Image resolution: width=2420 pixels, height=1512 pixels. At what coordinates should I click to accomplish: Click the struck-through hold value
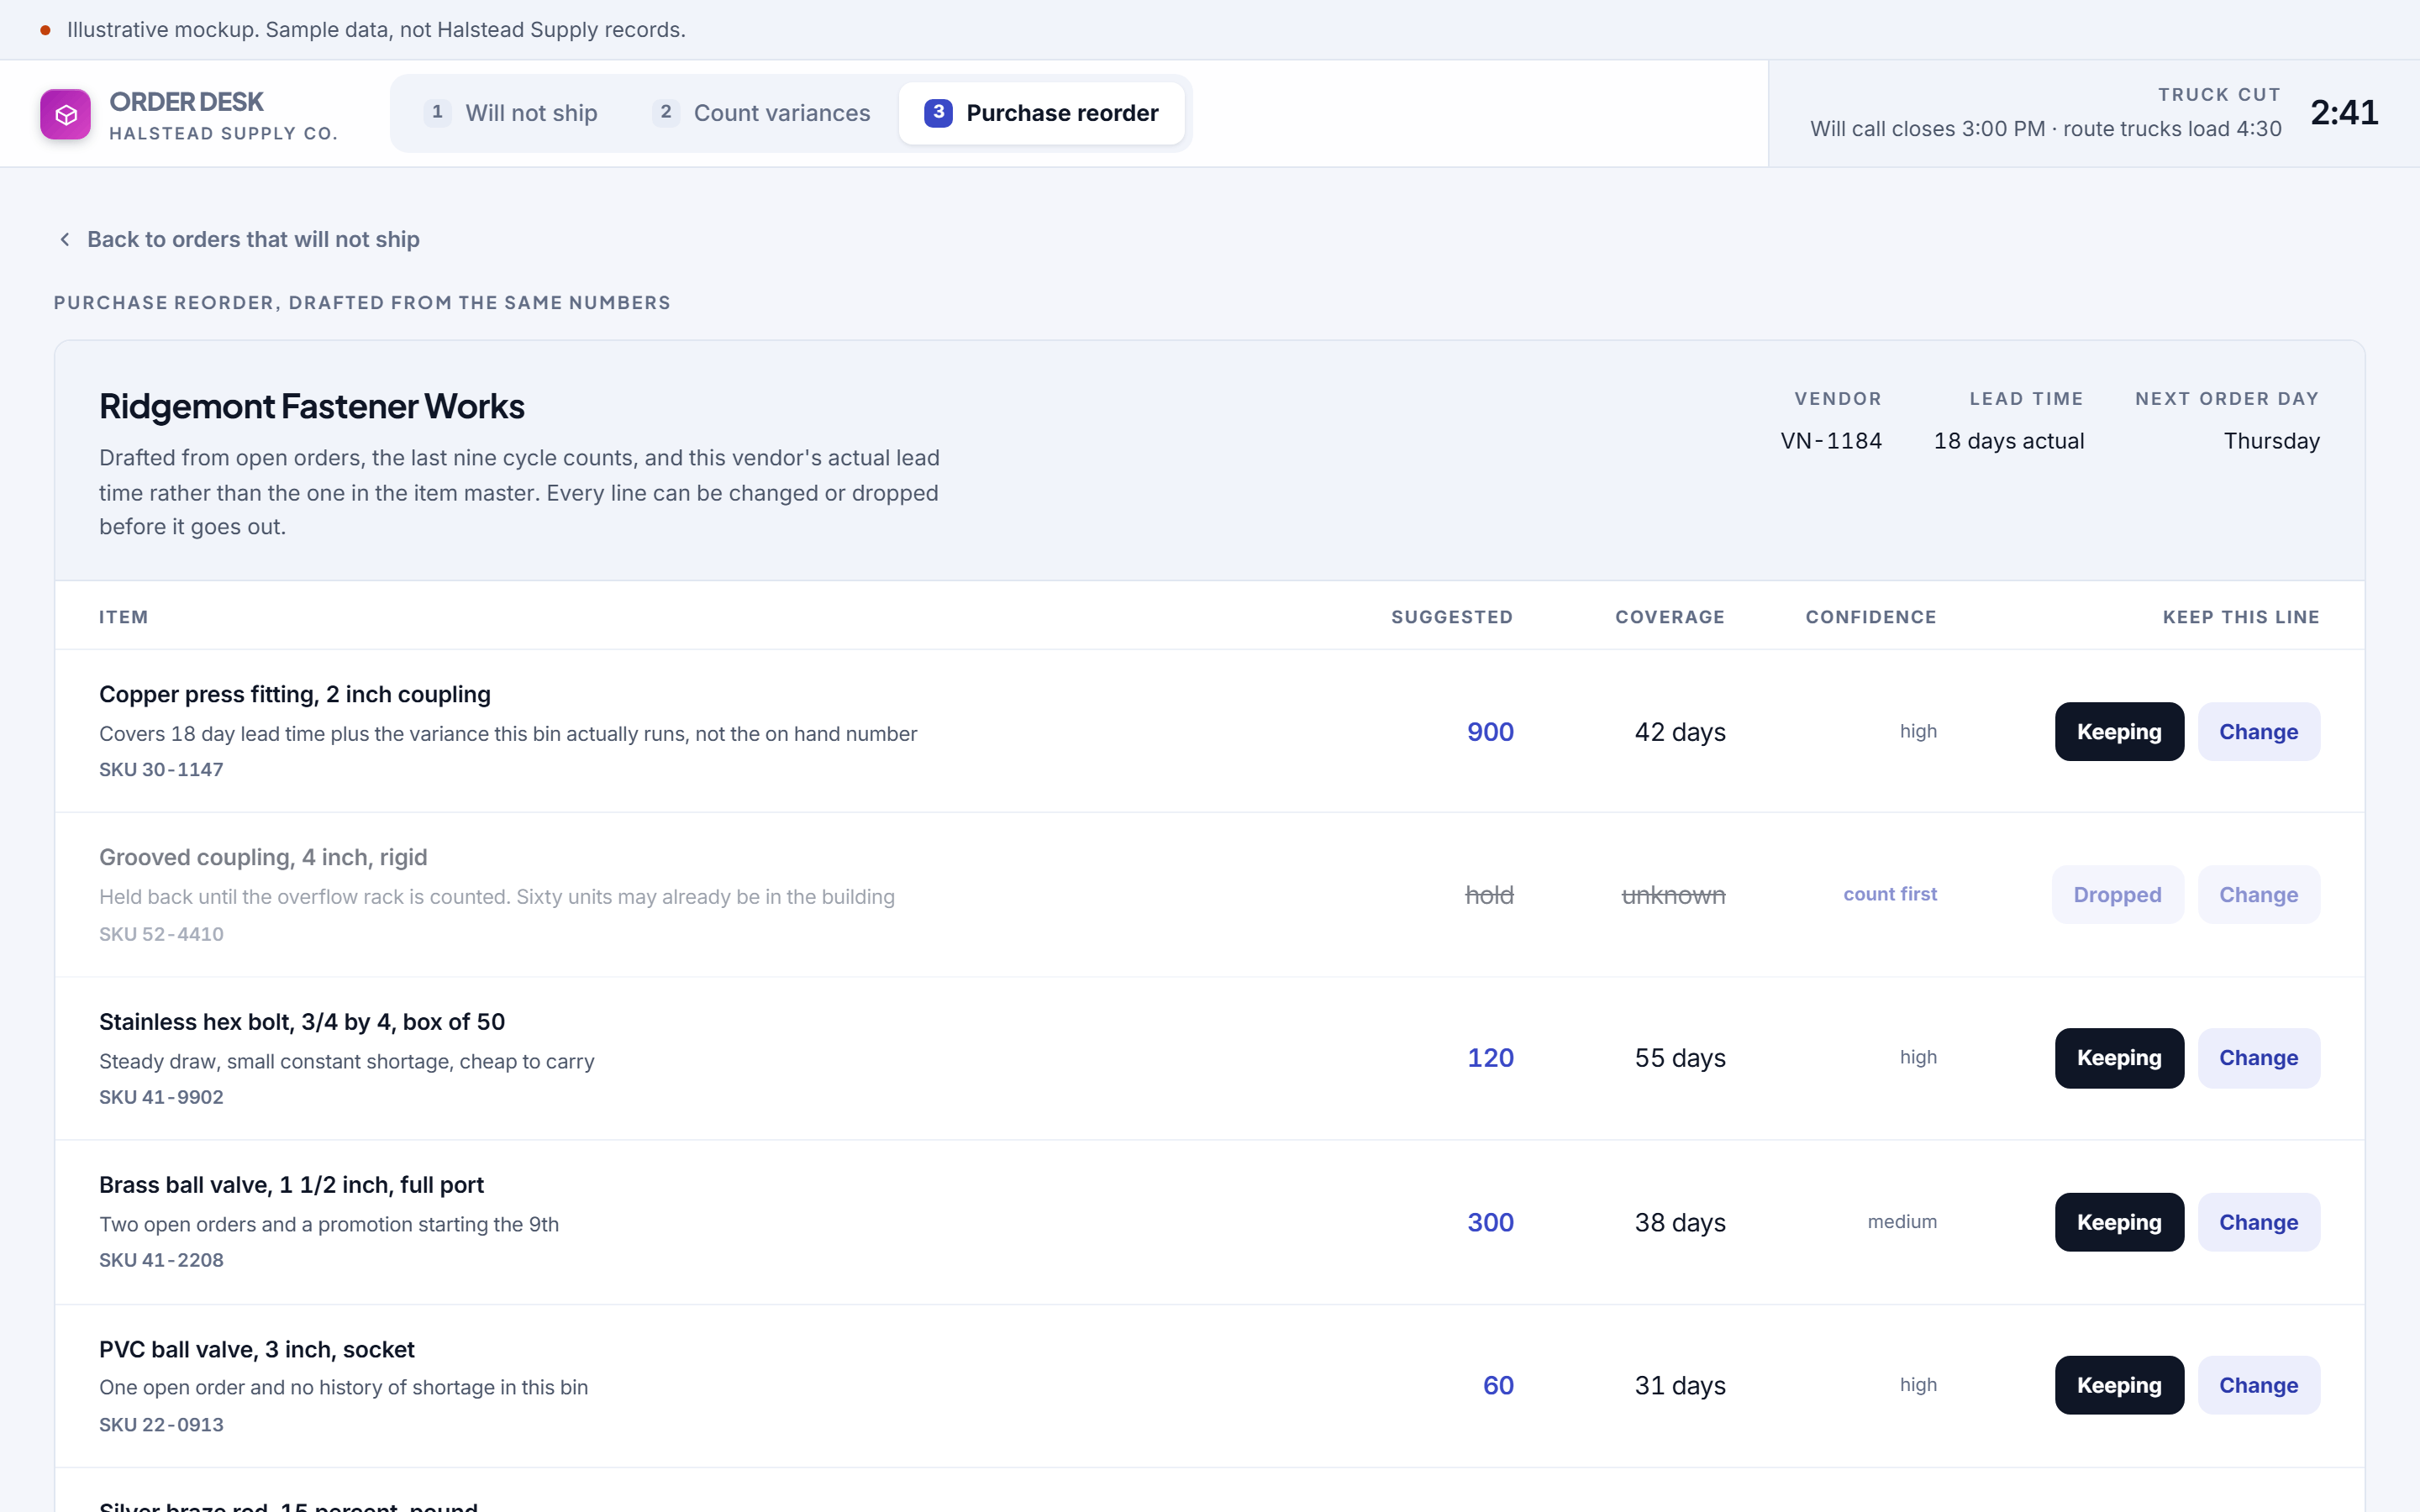1489,895
